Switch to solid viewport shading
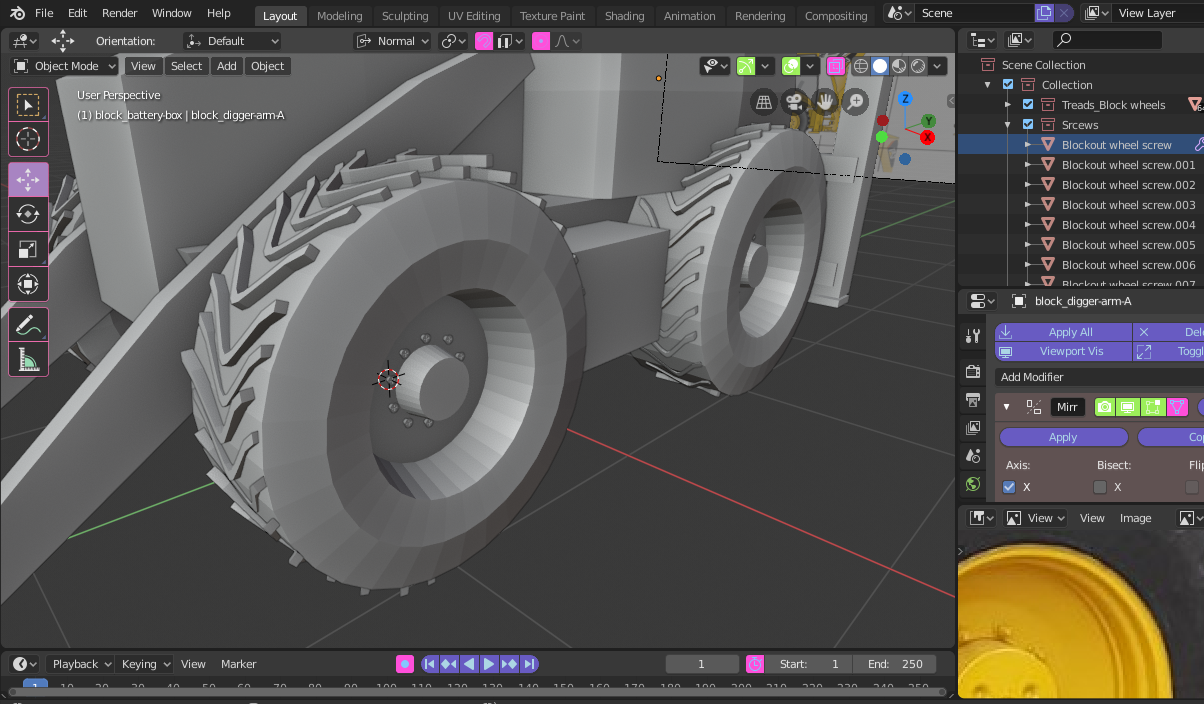The image size is (1204, 704). point(880,66)
